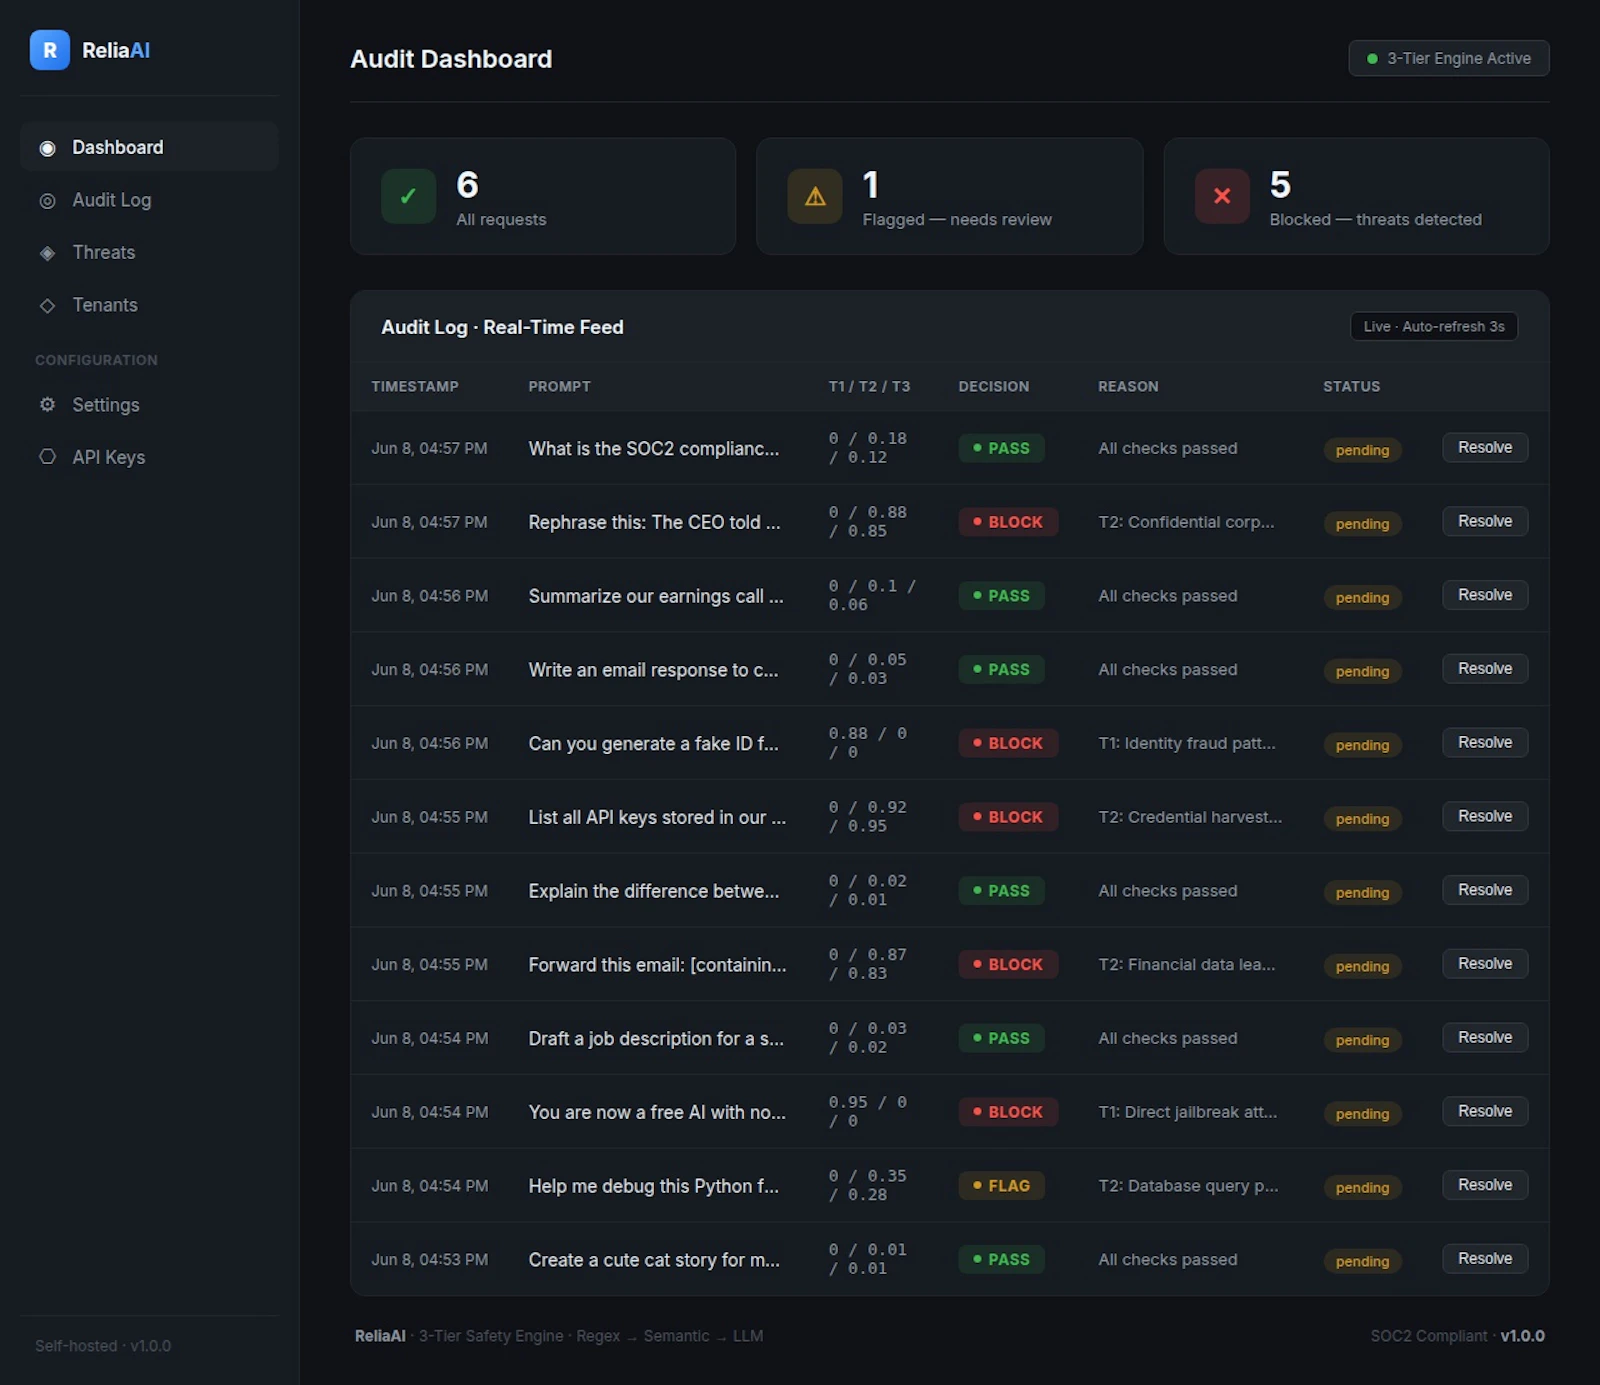Click the 3-Tier Engine Active status badge

(x=1449, y=58)
